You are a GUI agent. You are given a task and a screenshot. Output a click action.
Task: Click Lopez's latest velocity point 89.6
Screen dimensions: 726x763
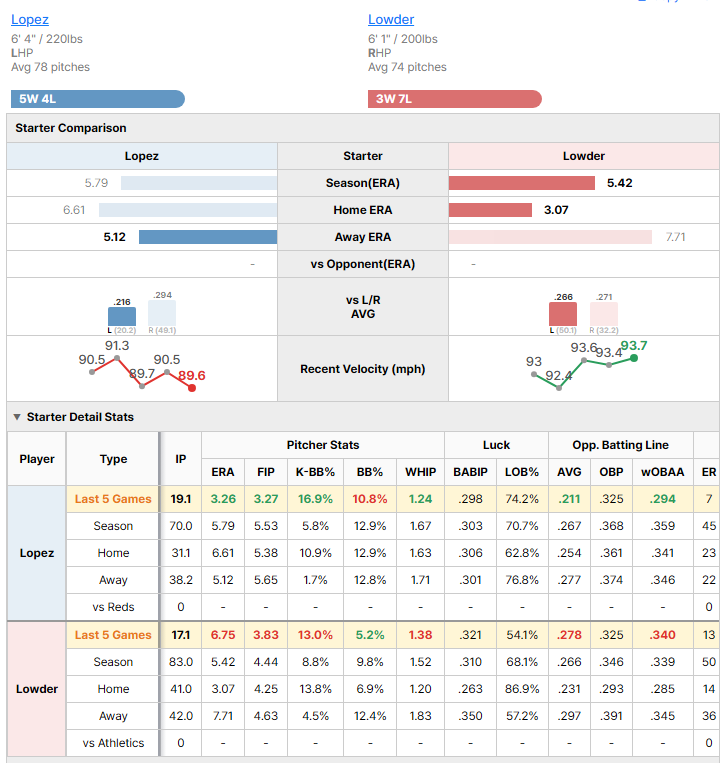pyautogui.click(x=192, y=388)
